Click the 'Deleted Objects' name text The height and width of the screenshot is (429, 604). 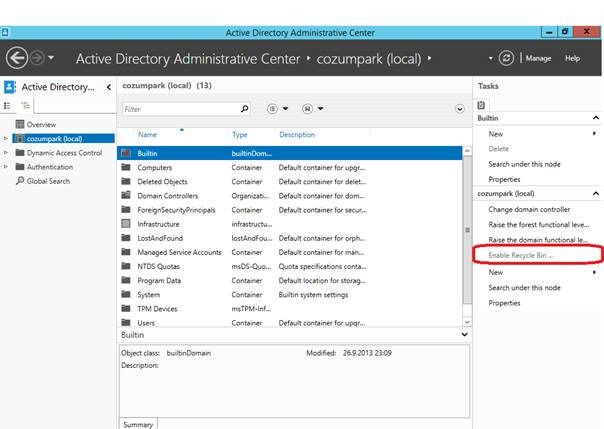pos(162,181)
